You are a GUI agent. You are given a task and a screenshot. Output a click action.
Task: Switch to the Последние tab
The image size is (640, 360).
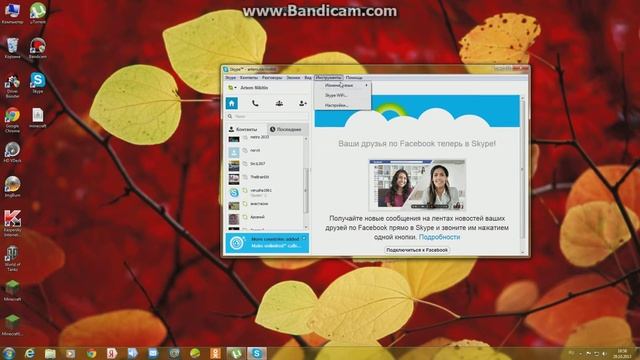[x=288, y=129]
